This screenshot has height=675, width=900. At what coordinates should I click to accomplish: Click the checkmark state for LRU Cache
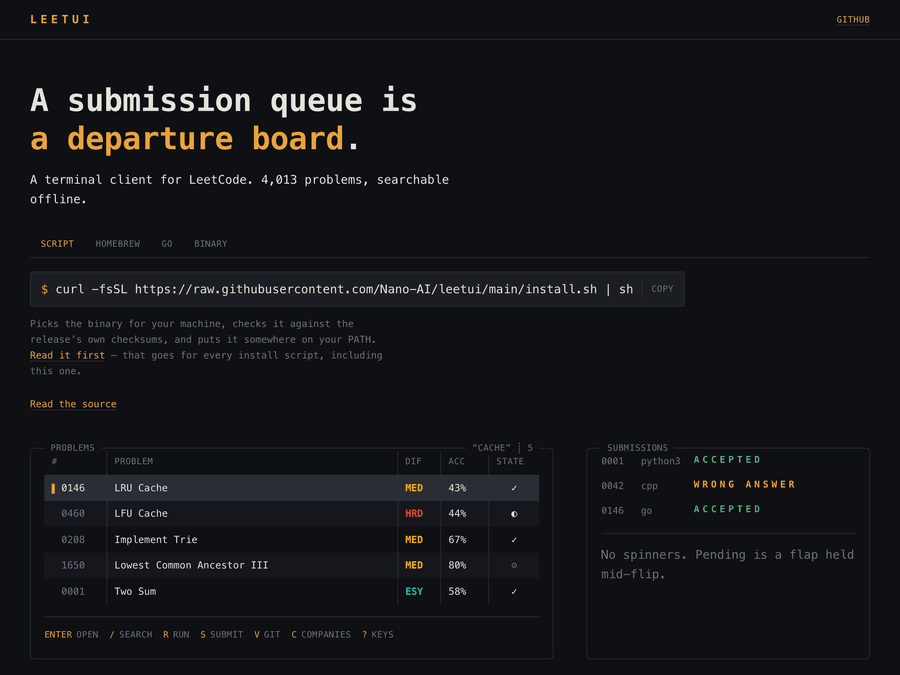coord(514,488)
